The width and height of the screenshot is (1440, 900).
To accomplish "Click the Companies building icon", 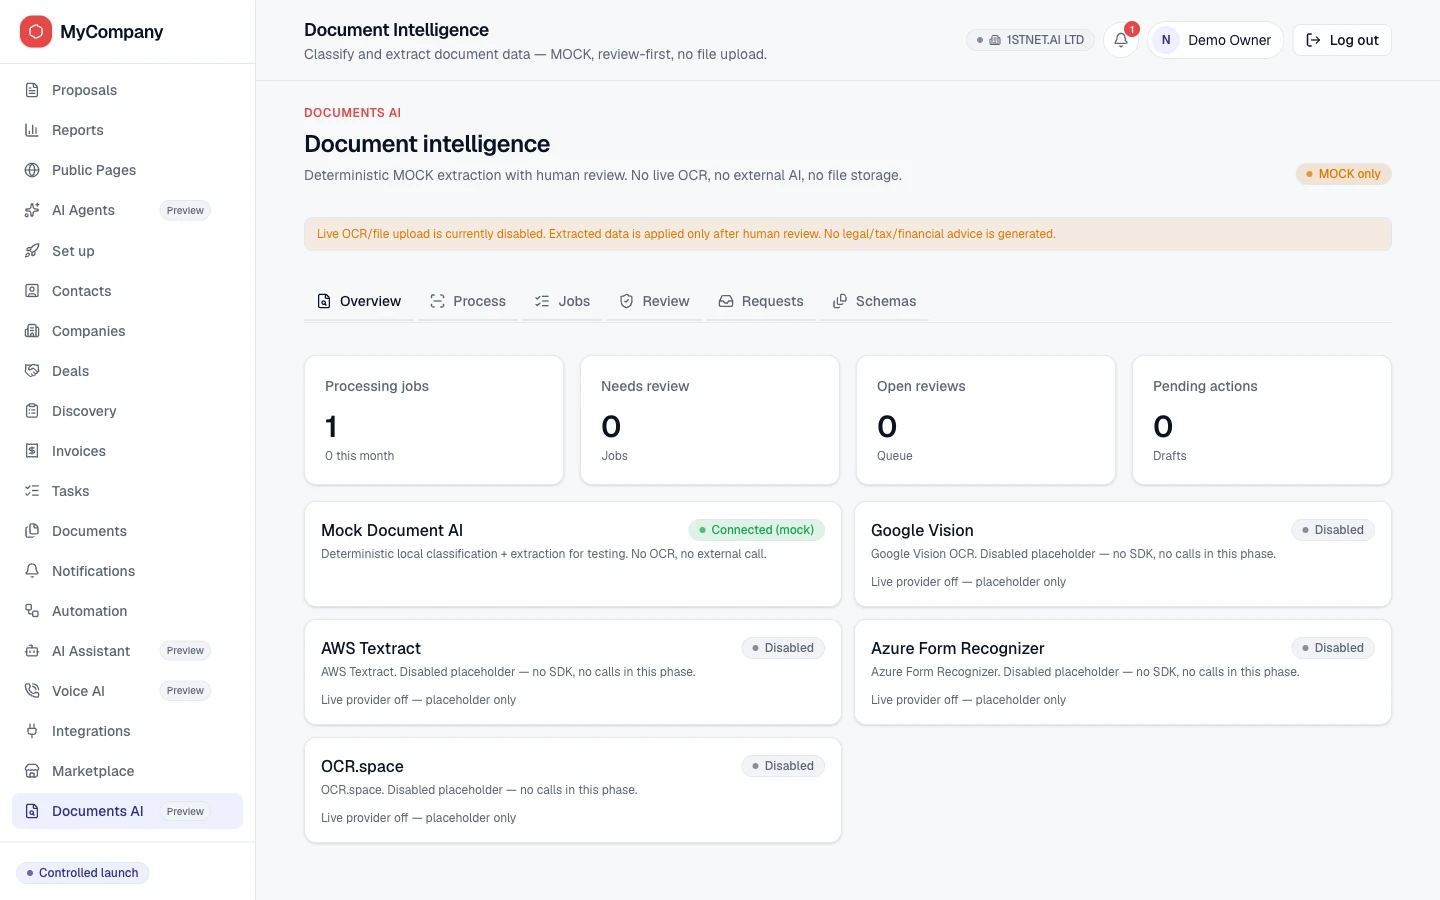I will click(32, 331).
